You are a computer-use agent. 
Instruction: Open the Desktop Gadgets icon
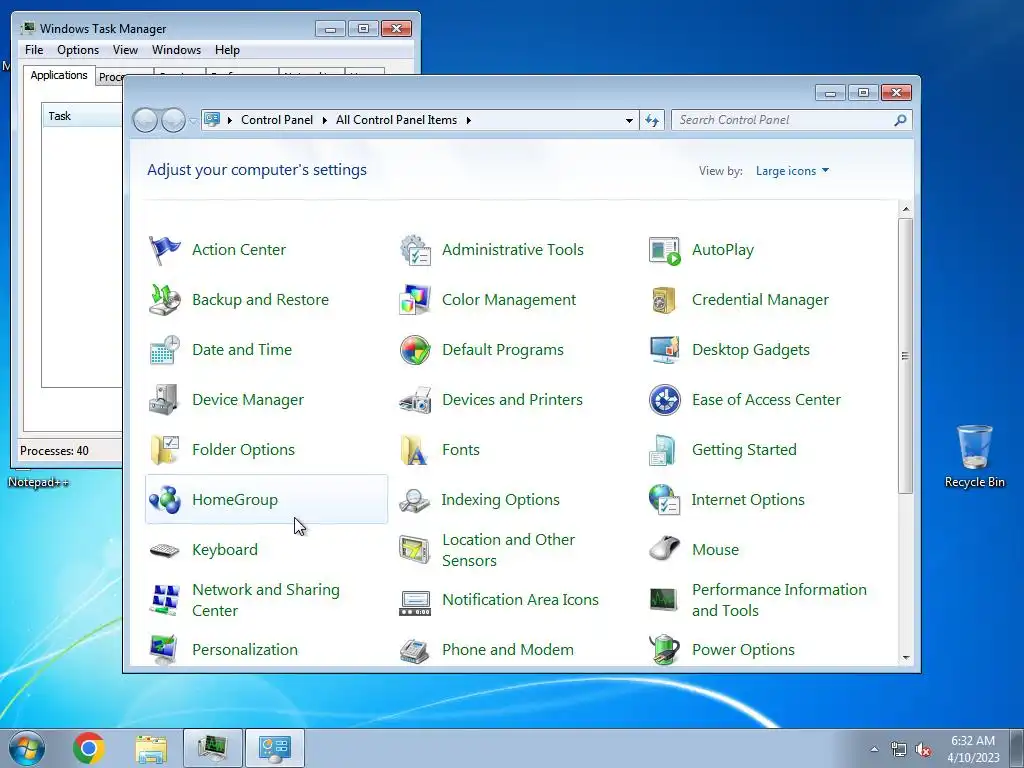click(x=665, y=350)
